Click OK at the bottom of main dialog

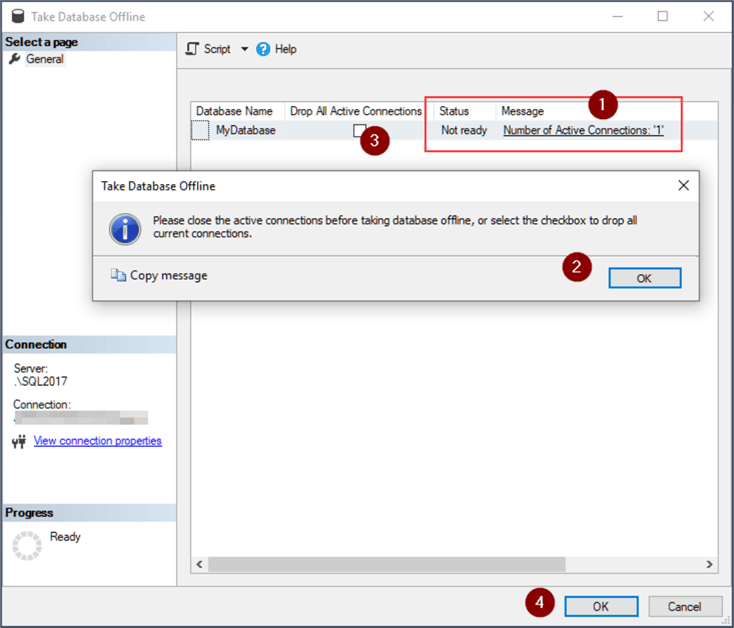click(x=601, y=606)
